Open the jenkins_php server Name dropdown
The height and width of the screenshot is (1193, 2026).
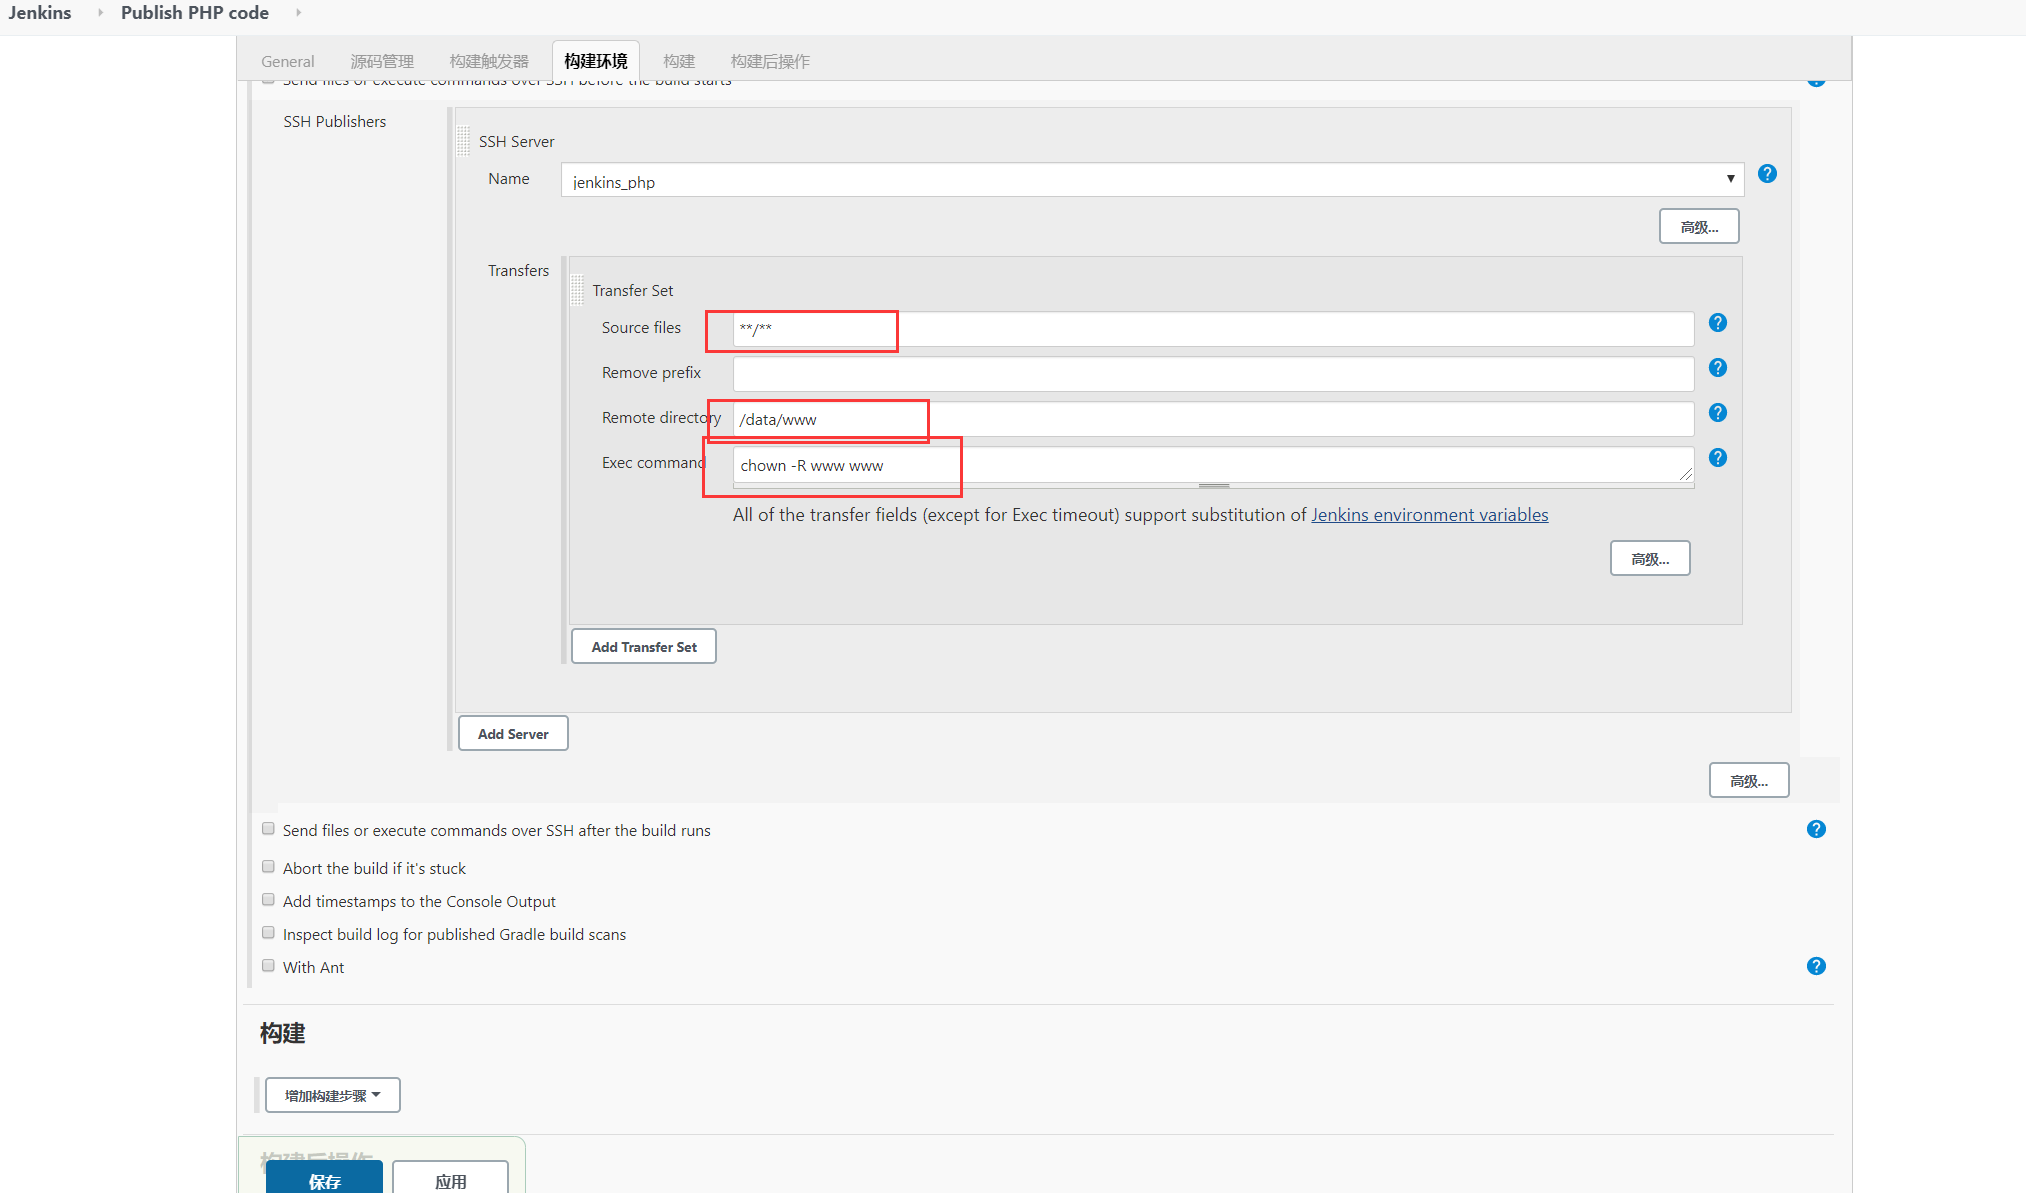1152,180
